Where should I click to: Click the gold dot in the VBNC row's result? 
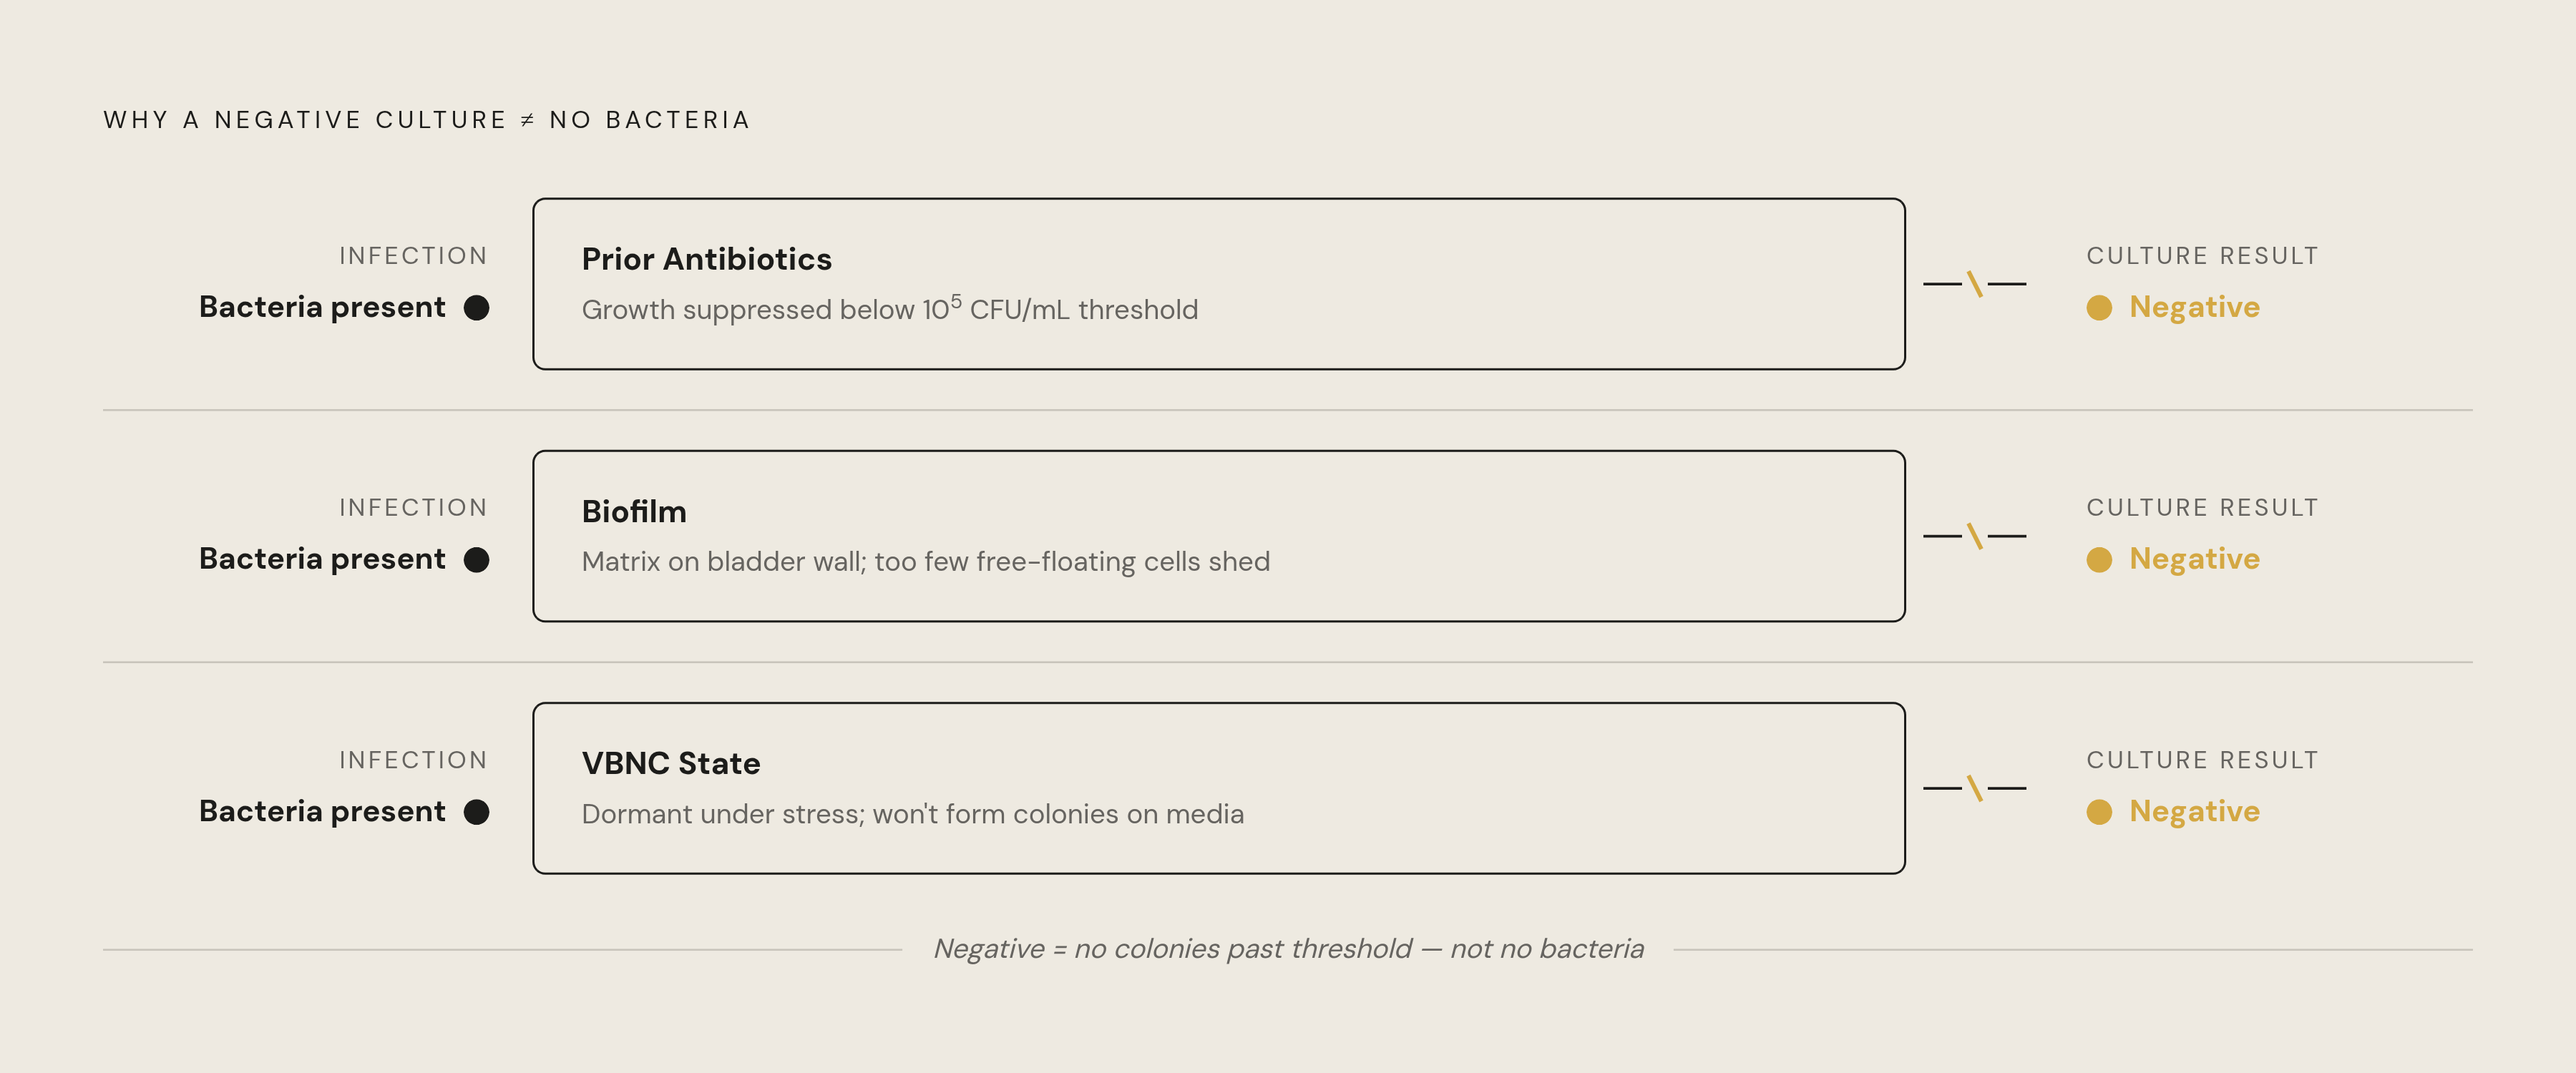[2099, 811]
